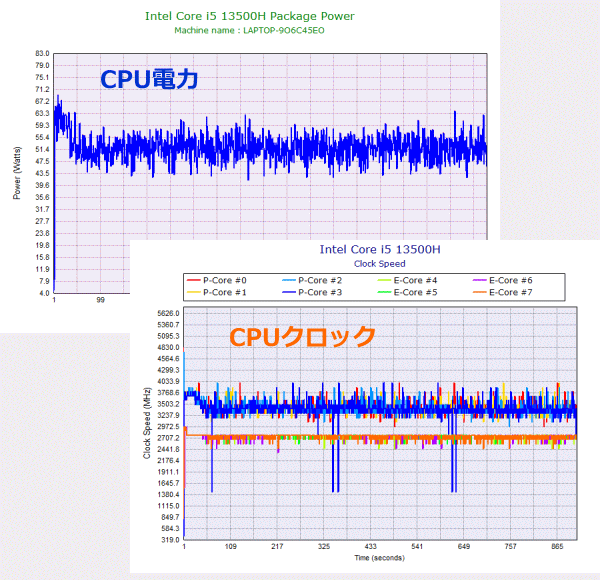Click the 319.0 value on clock axis
Screen dimensions: 600x580
tap(171, 540)
